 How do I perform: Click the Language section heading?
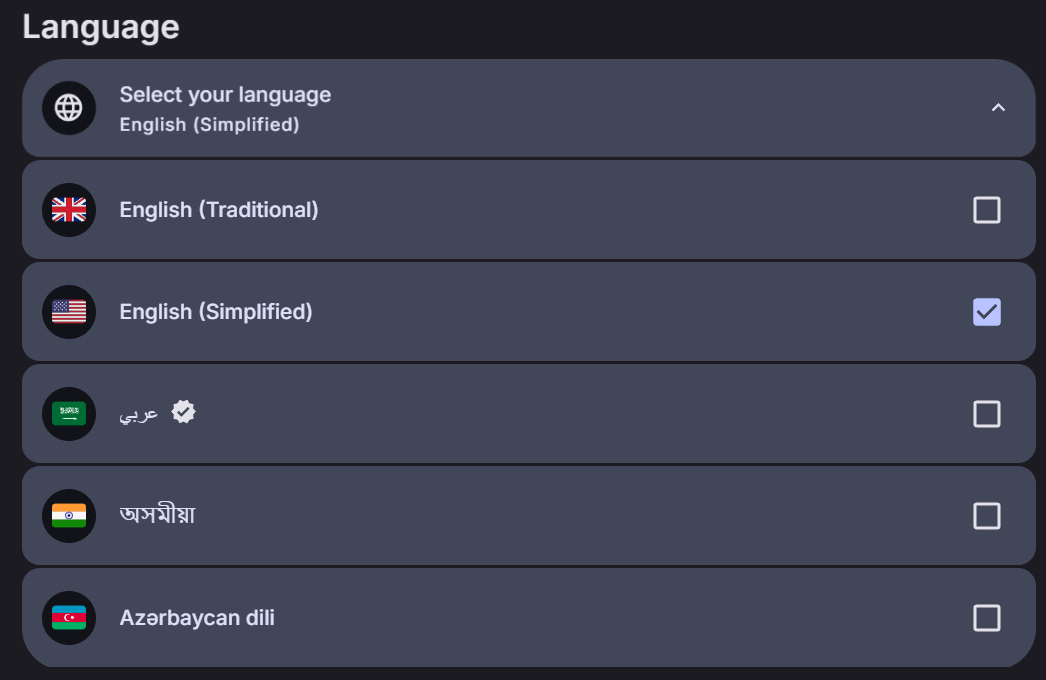(x=101, y=27)
